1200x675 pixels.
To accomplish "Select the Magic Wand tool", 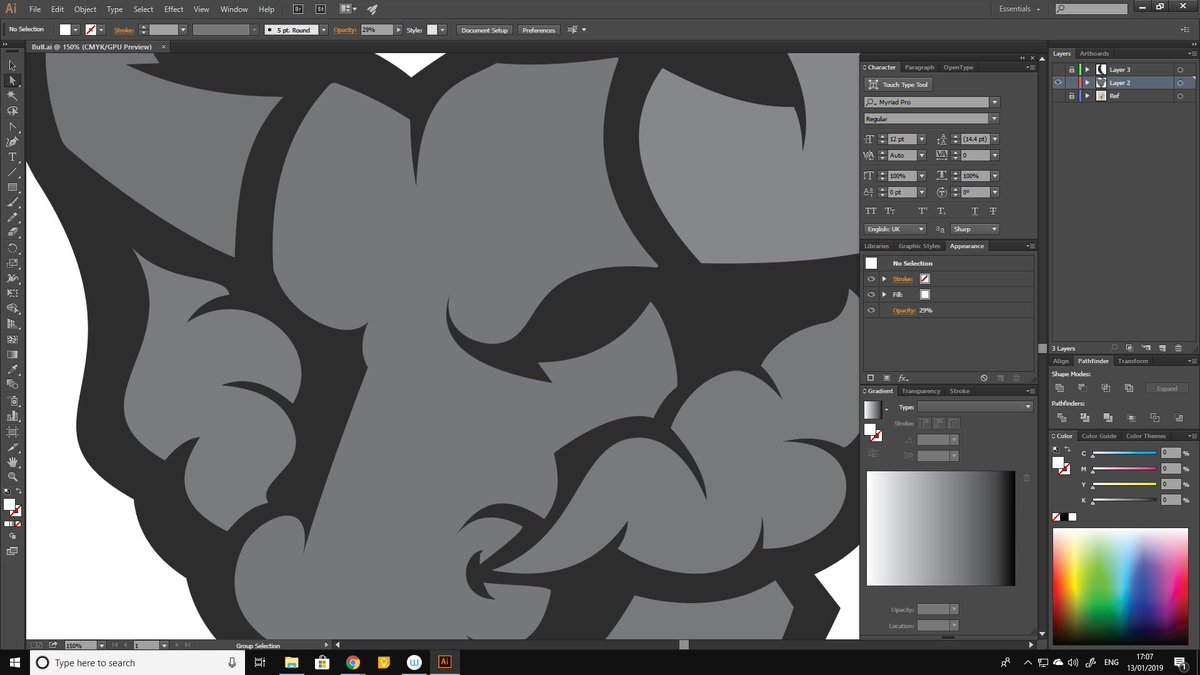I will point(13,95).
